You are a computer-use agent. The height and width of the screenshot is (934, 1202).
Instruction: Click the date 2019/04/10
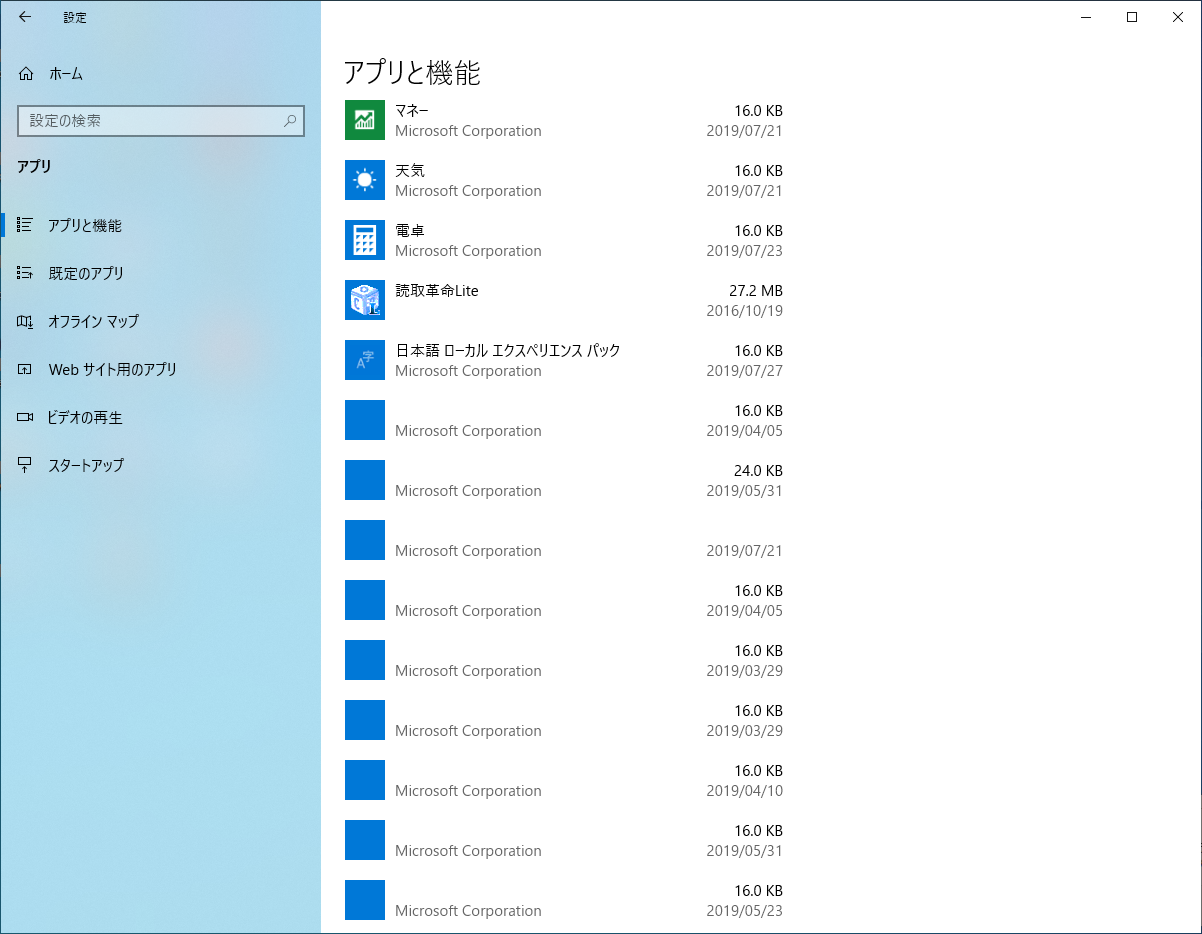pos(744,790)
